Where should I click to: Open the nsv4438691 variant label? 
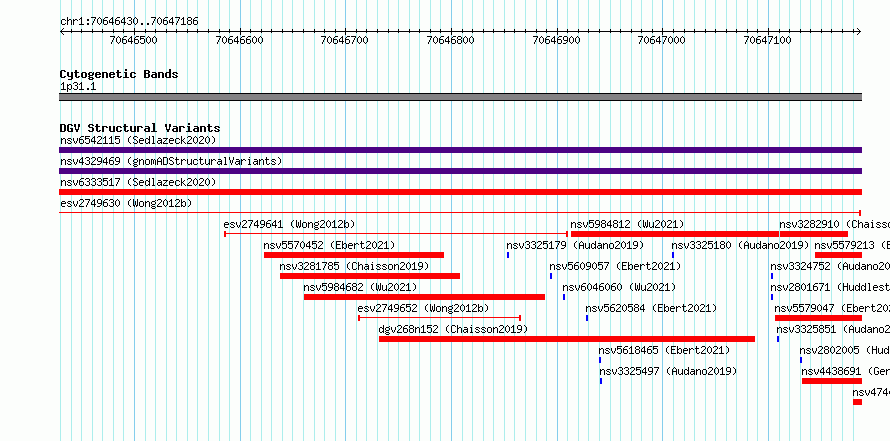point(846,371)
